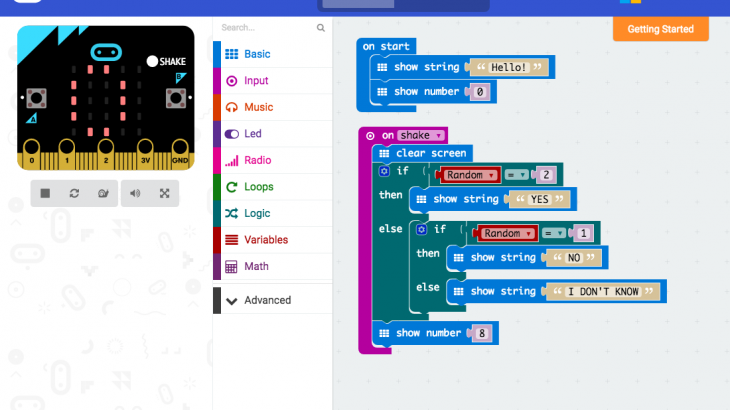Expand the Advanced categories
This screenshot has width=730, height=410.
(273, 300)
